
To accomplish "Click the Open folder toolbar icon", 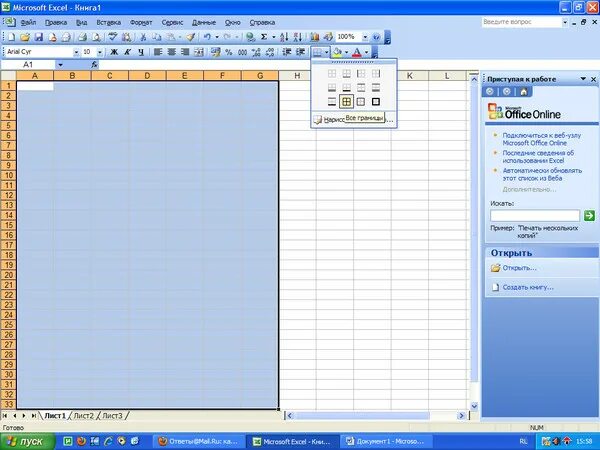I will click(25, 37).
